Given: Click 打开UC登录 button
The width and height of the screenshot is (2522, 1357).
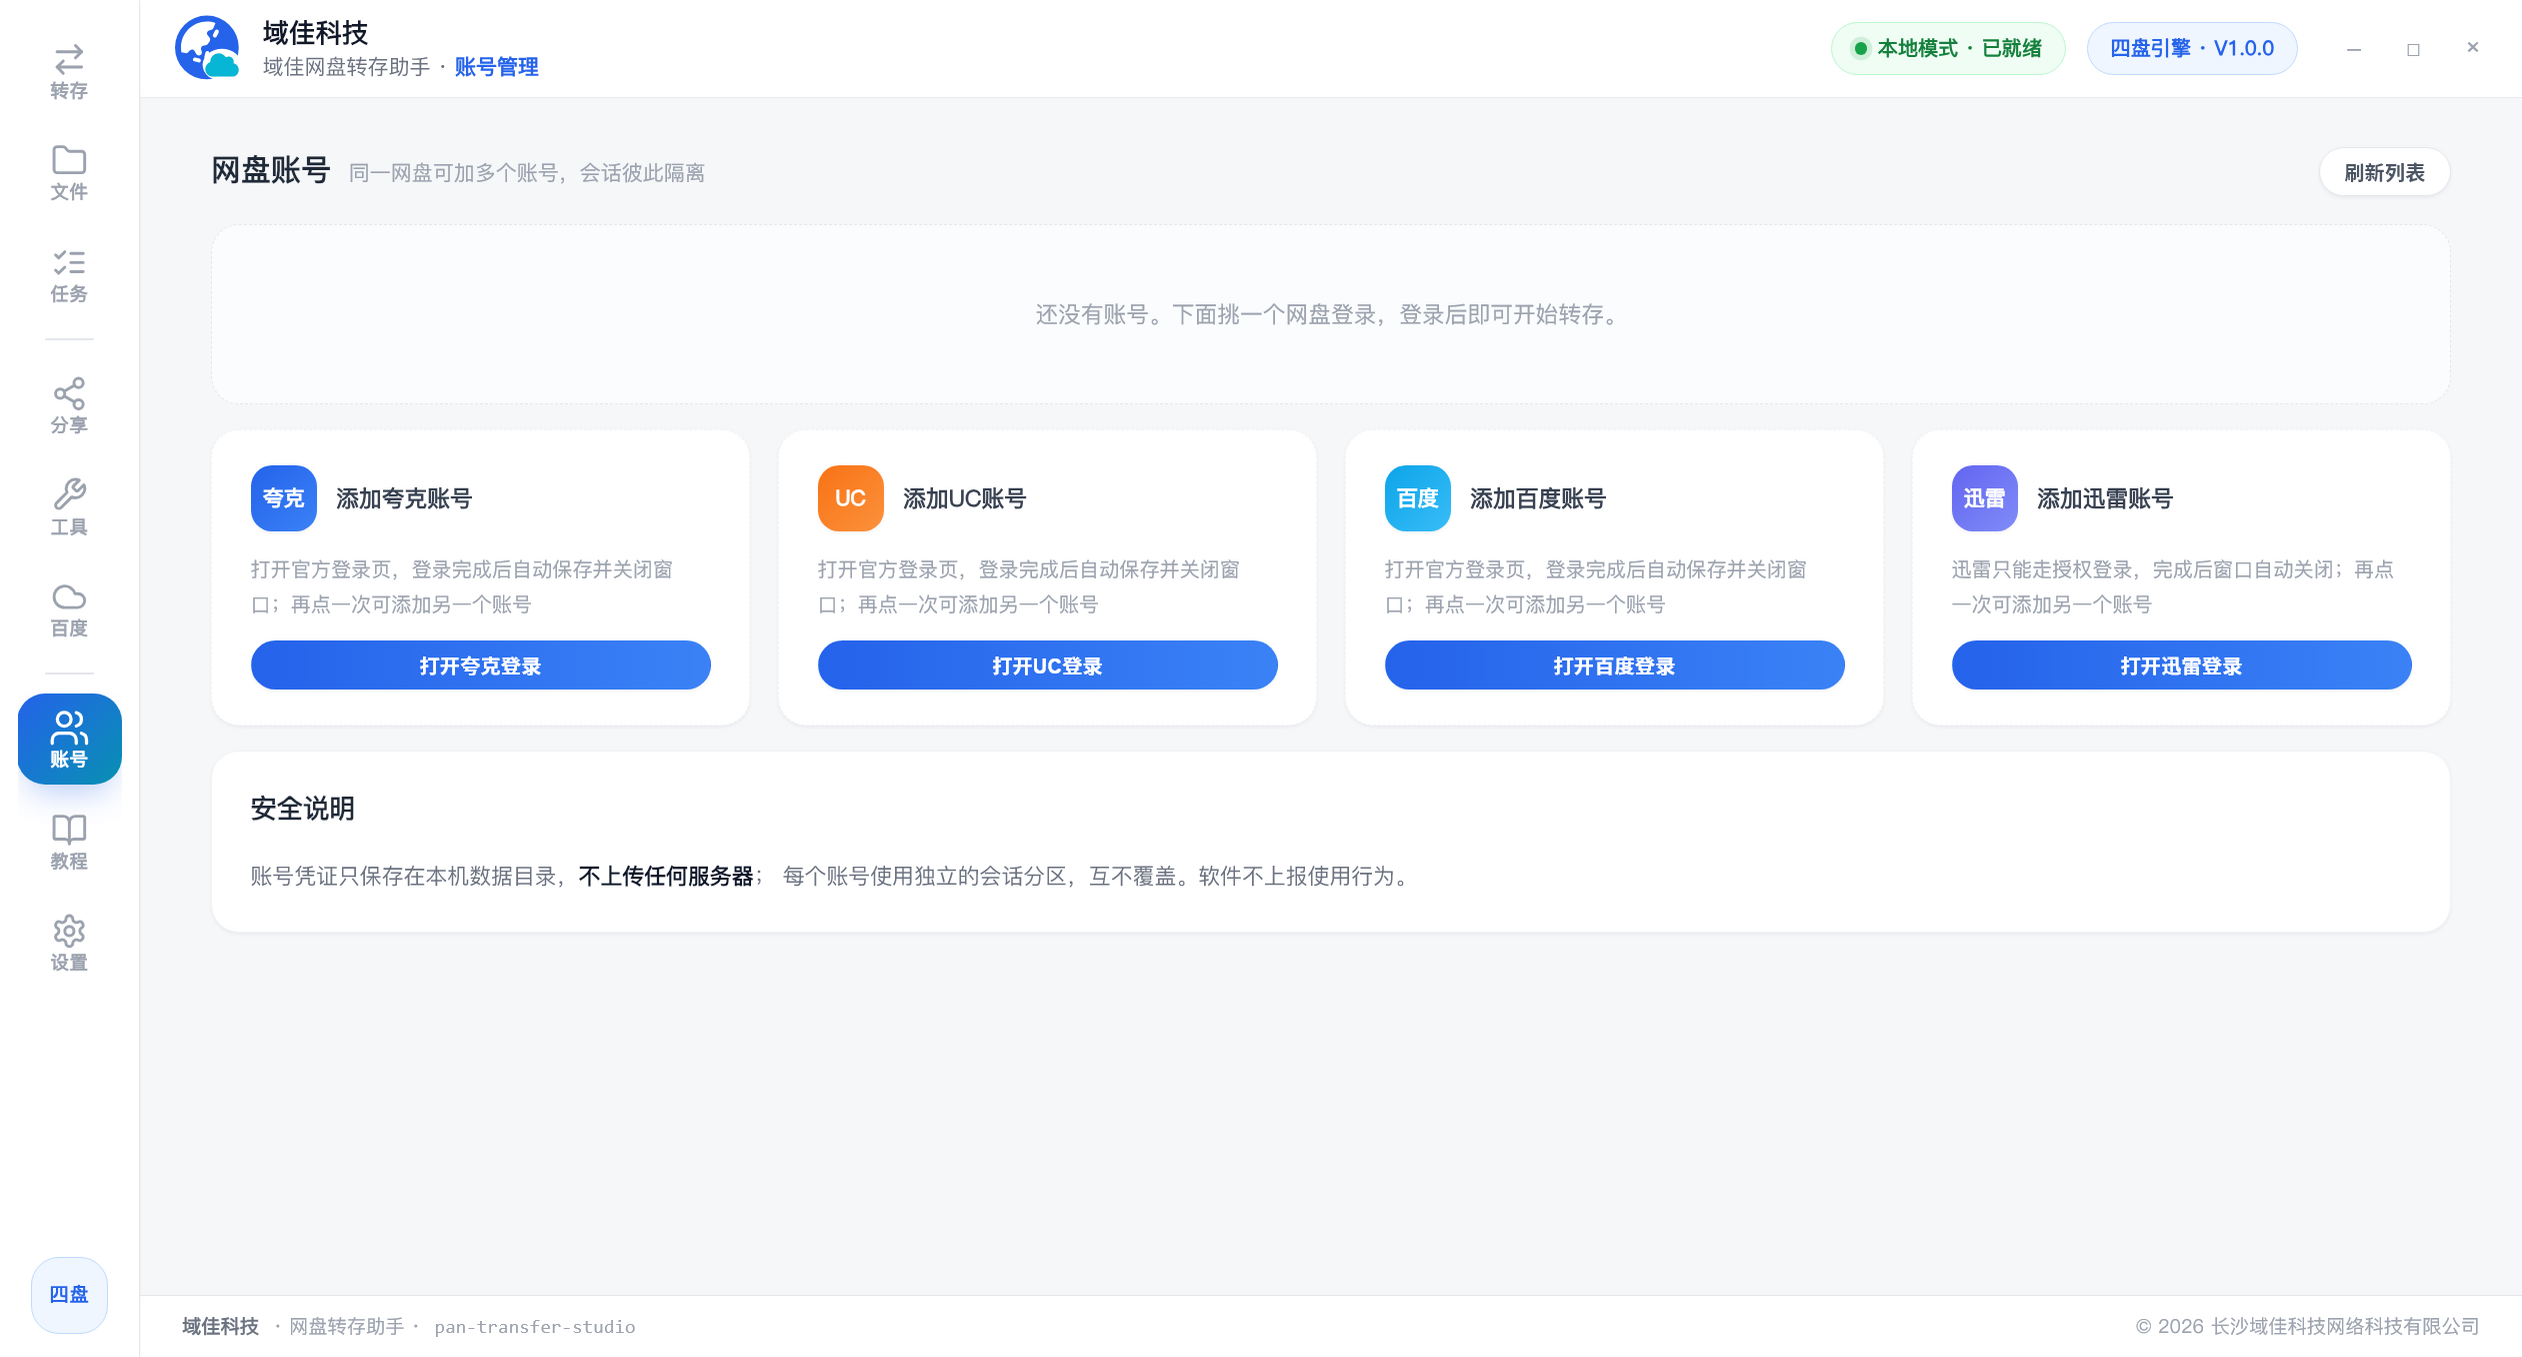Looking at the screenshot, I should [1047, 665].
